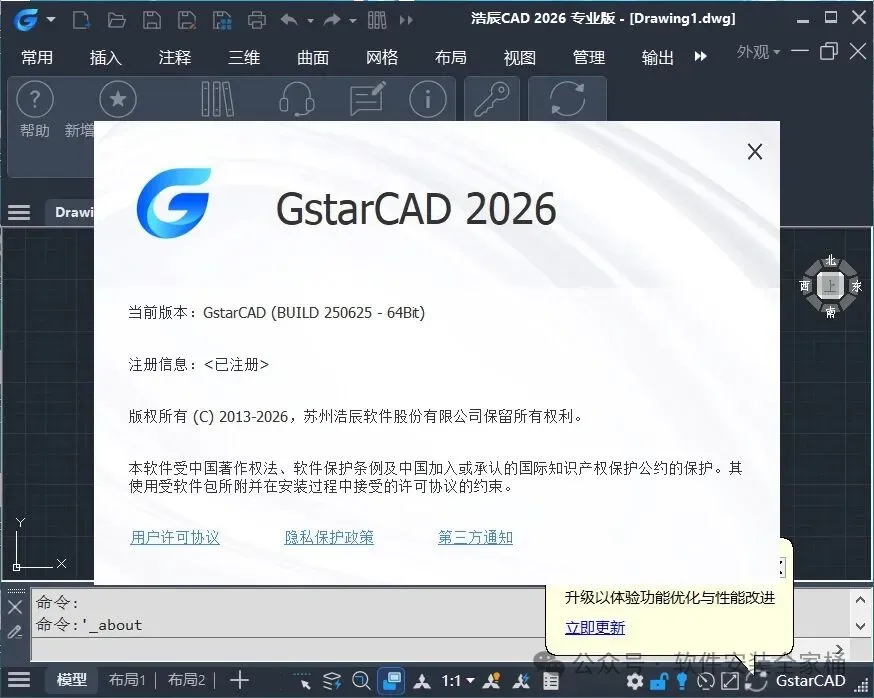Select the 曲面 ribbon tab
The height and width of the screenshot is (698, 874).
313,57
